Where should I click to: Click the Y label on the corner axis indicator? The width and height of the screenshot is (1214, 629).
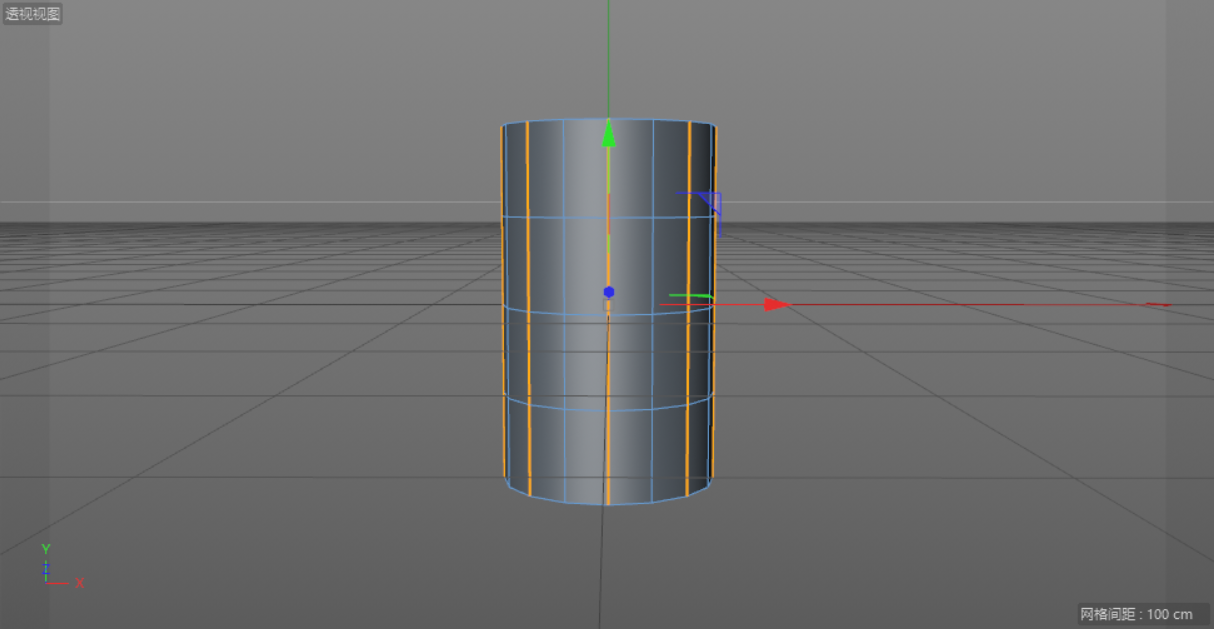click(46, 549)
